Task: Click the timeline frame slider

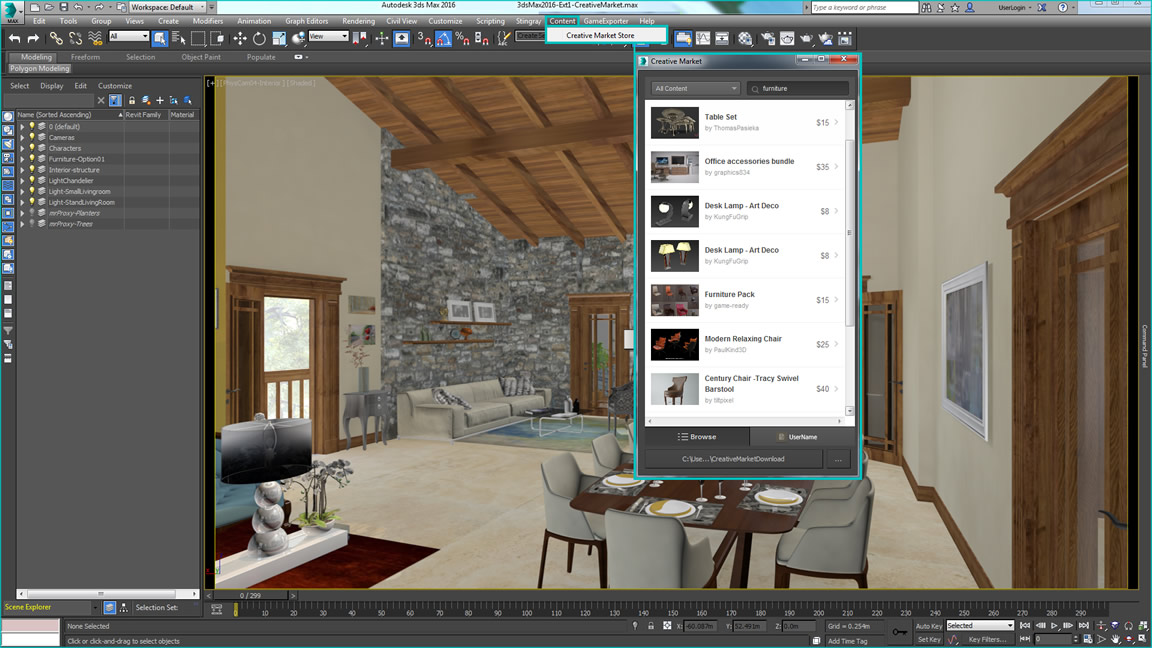Action: (x=250, y=595)
